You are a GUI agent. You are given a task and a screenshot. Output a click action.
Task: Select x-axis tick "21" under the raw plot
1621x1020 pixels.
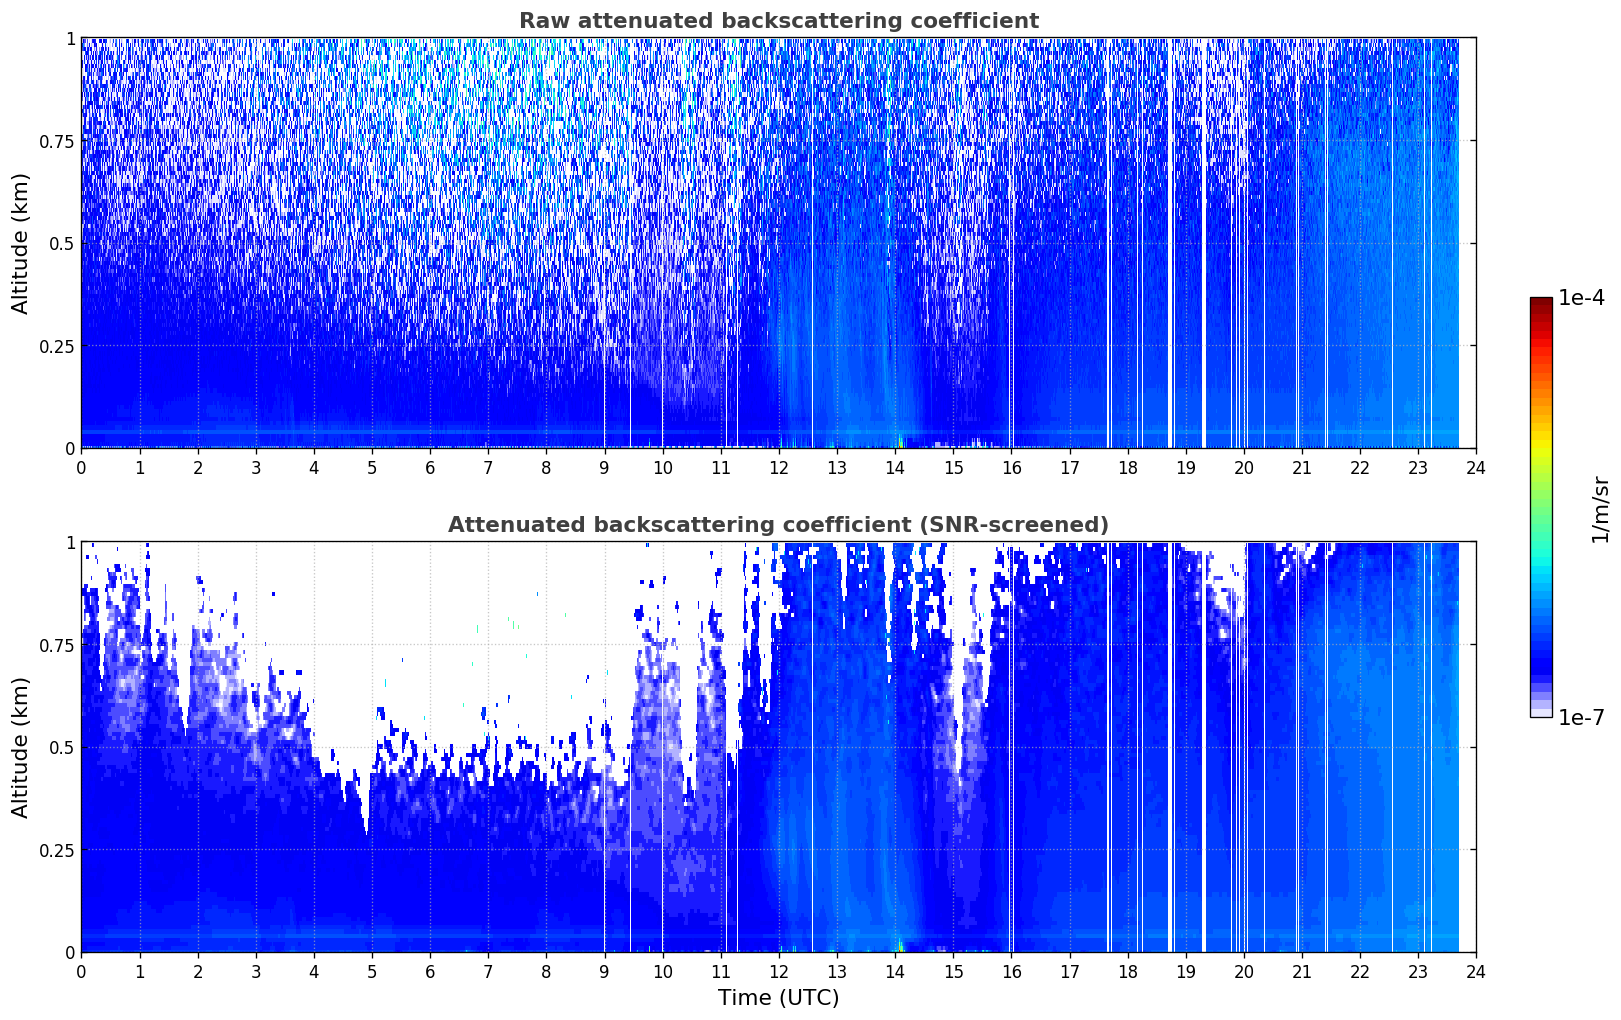pyautogui.click(x=1301, y=467)
